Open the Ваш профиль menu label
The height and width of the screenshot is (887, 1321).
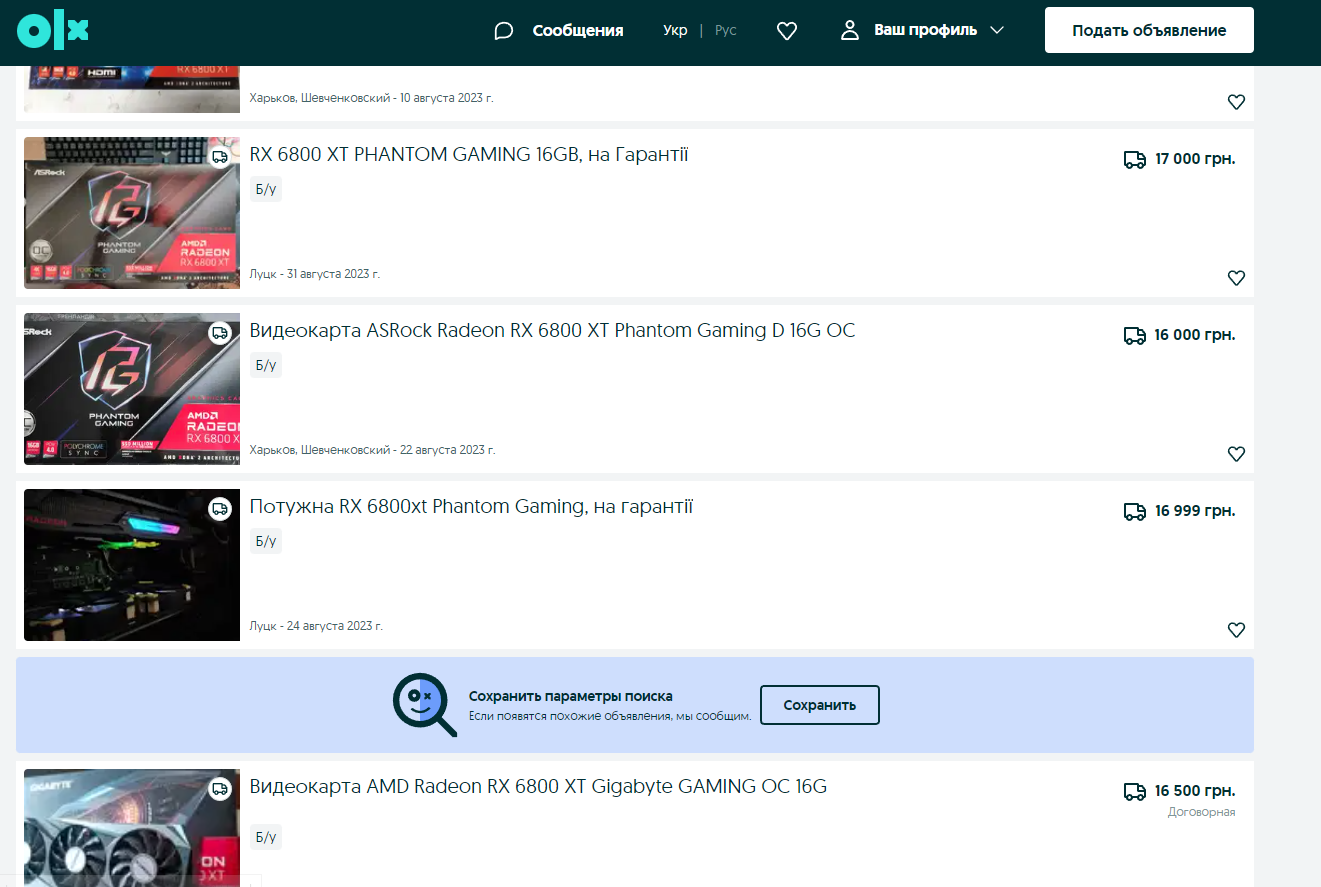(x=926, y=30)
